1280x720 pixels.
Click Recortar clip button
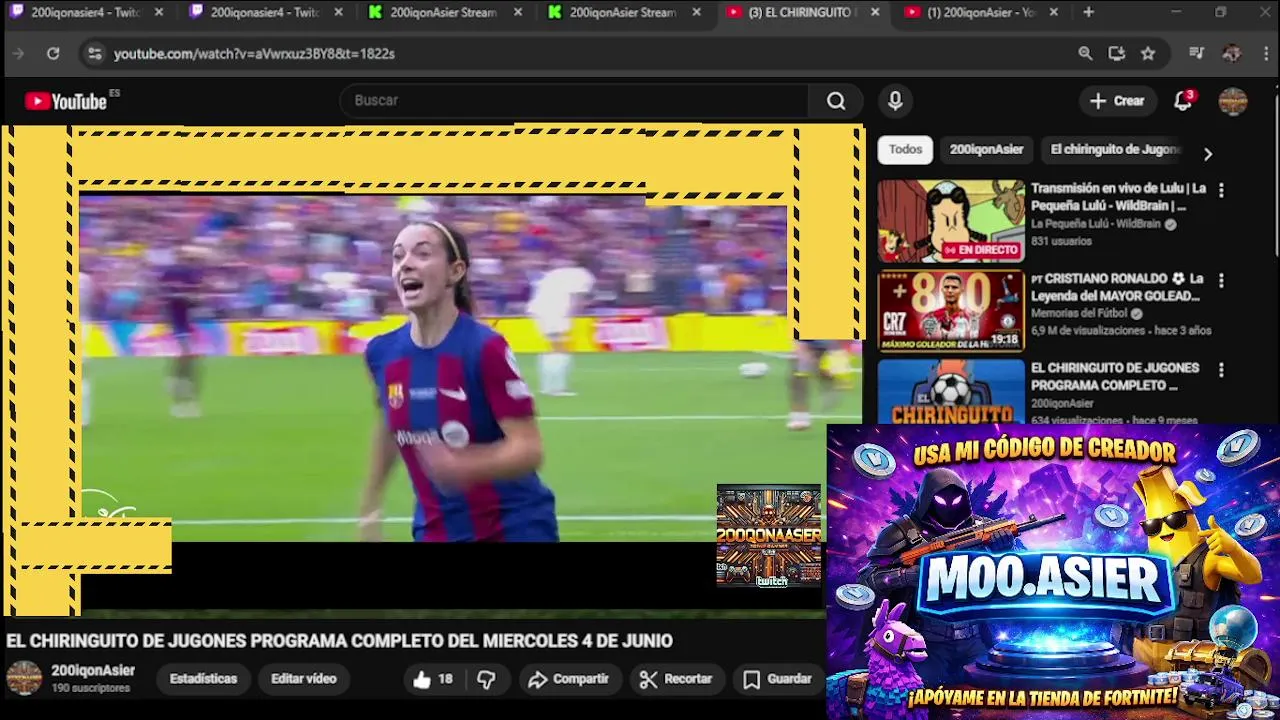676,680
